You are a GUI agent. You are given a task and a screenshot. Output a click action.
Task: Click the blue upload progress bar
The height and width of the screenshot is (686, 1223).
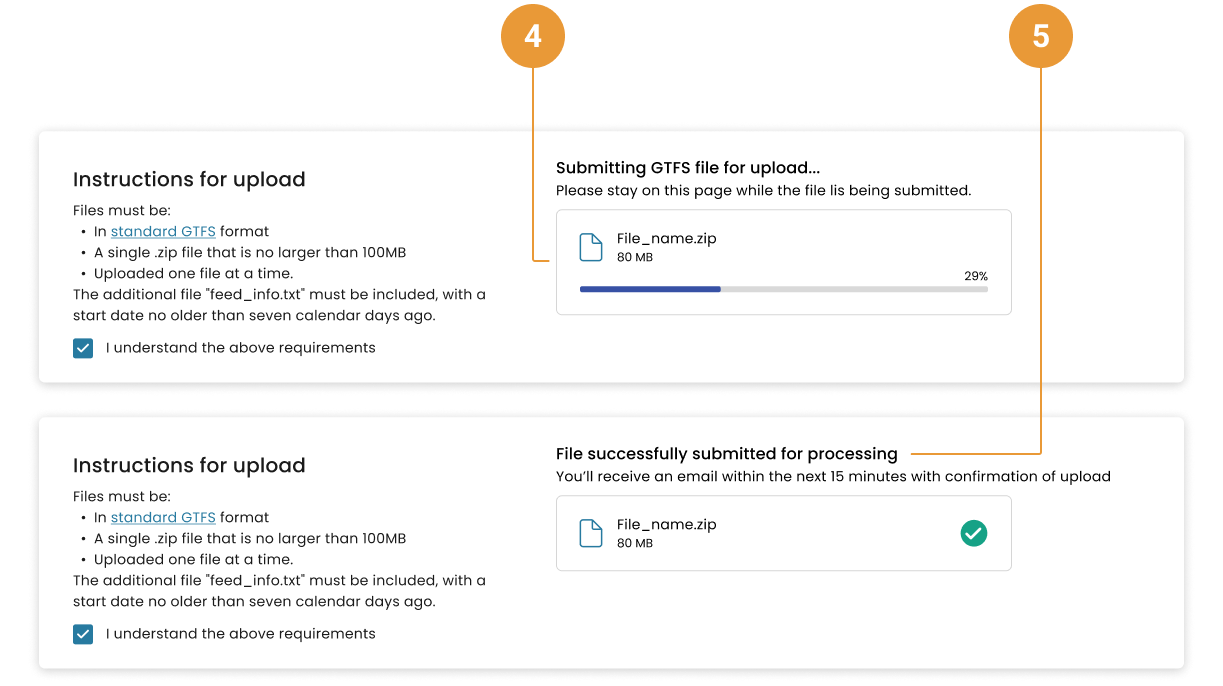650,289
